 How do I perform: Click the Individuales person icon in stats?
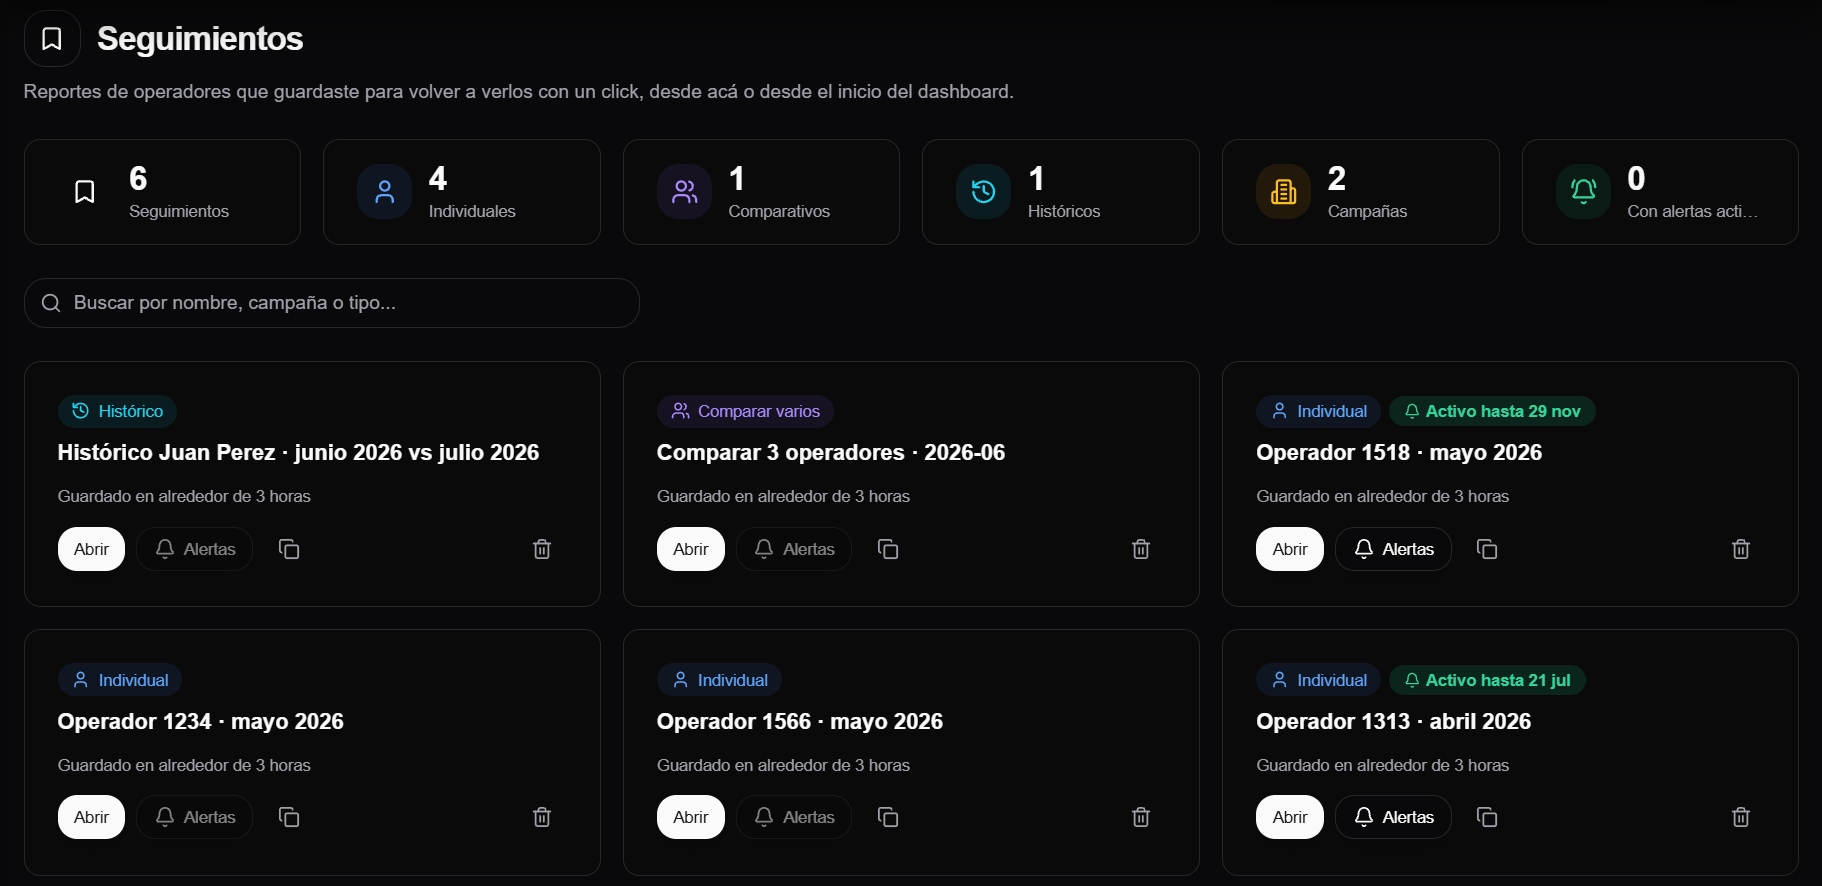[x=385, y=192]
